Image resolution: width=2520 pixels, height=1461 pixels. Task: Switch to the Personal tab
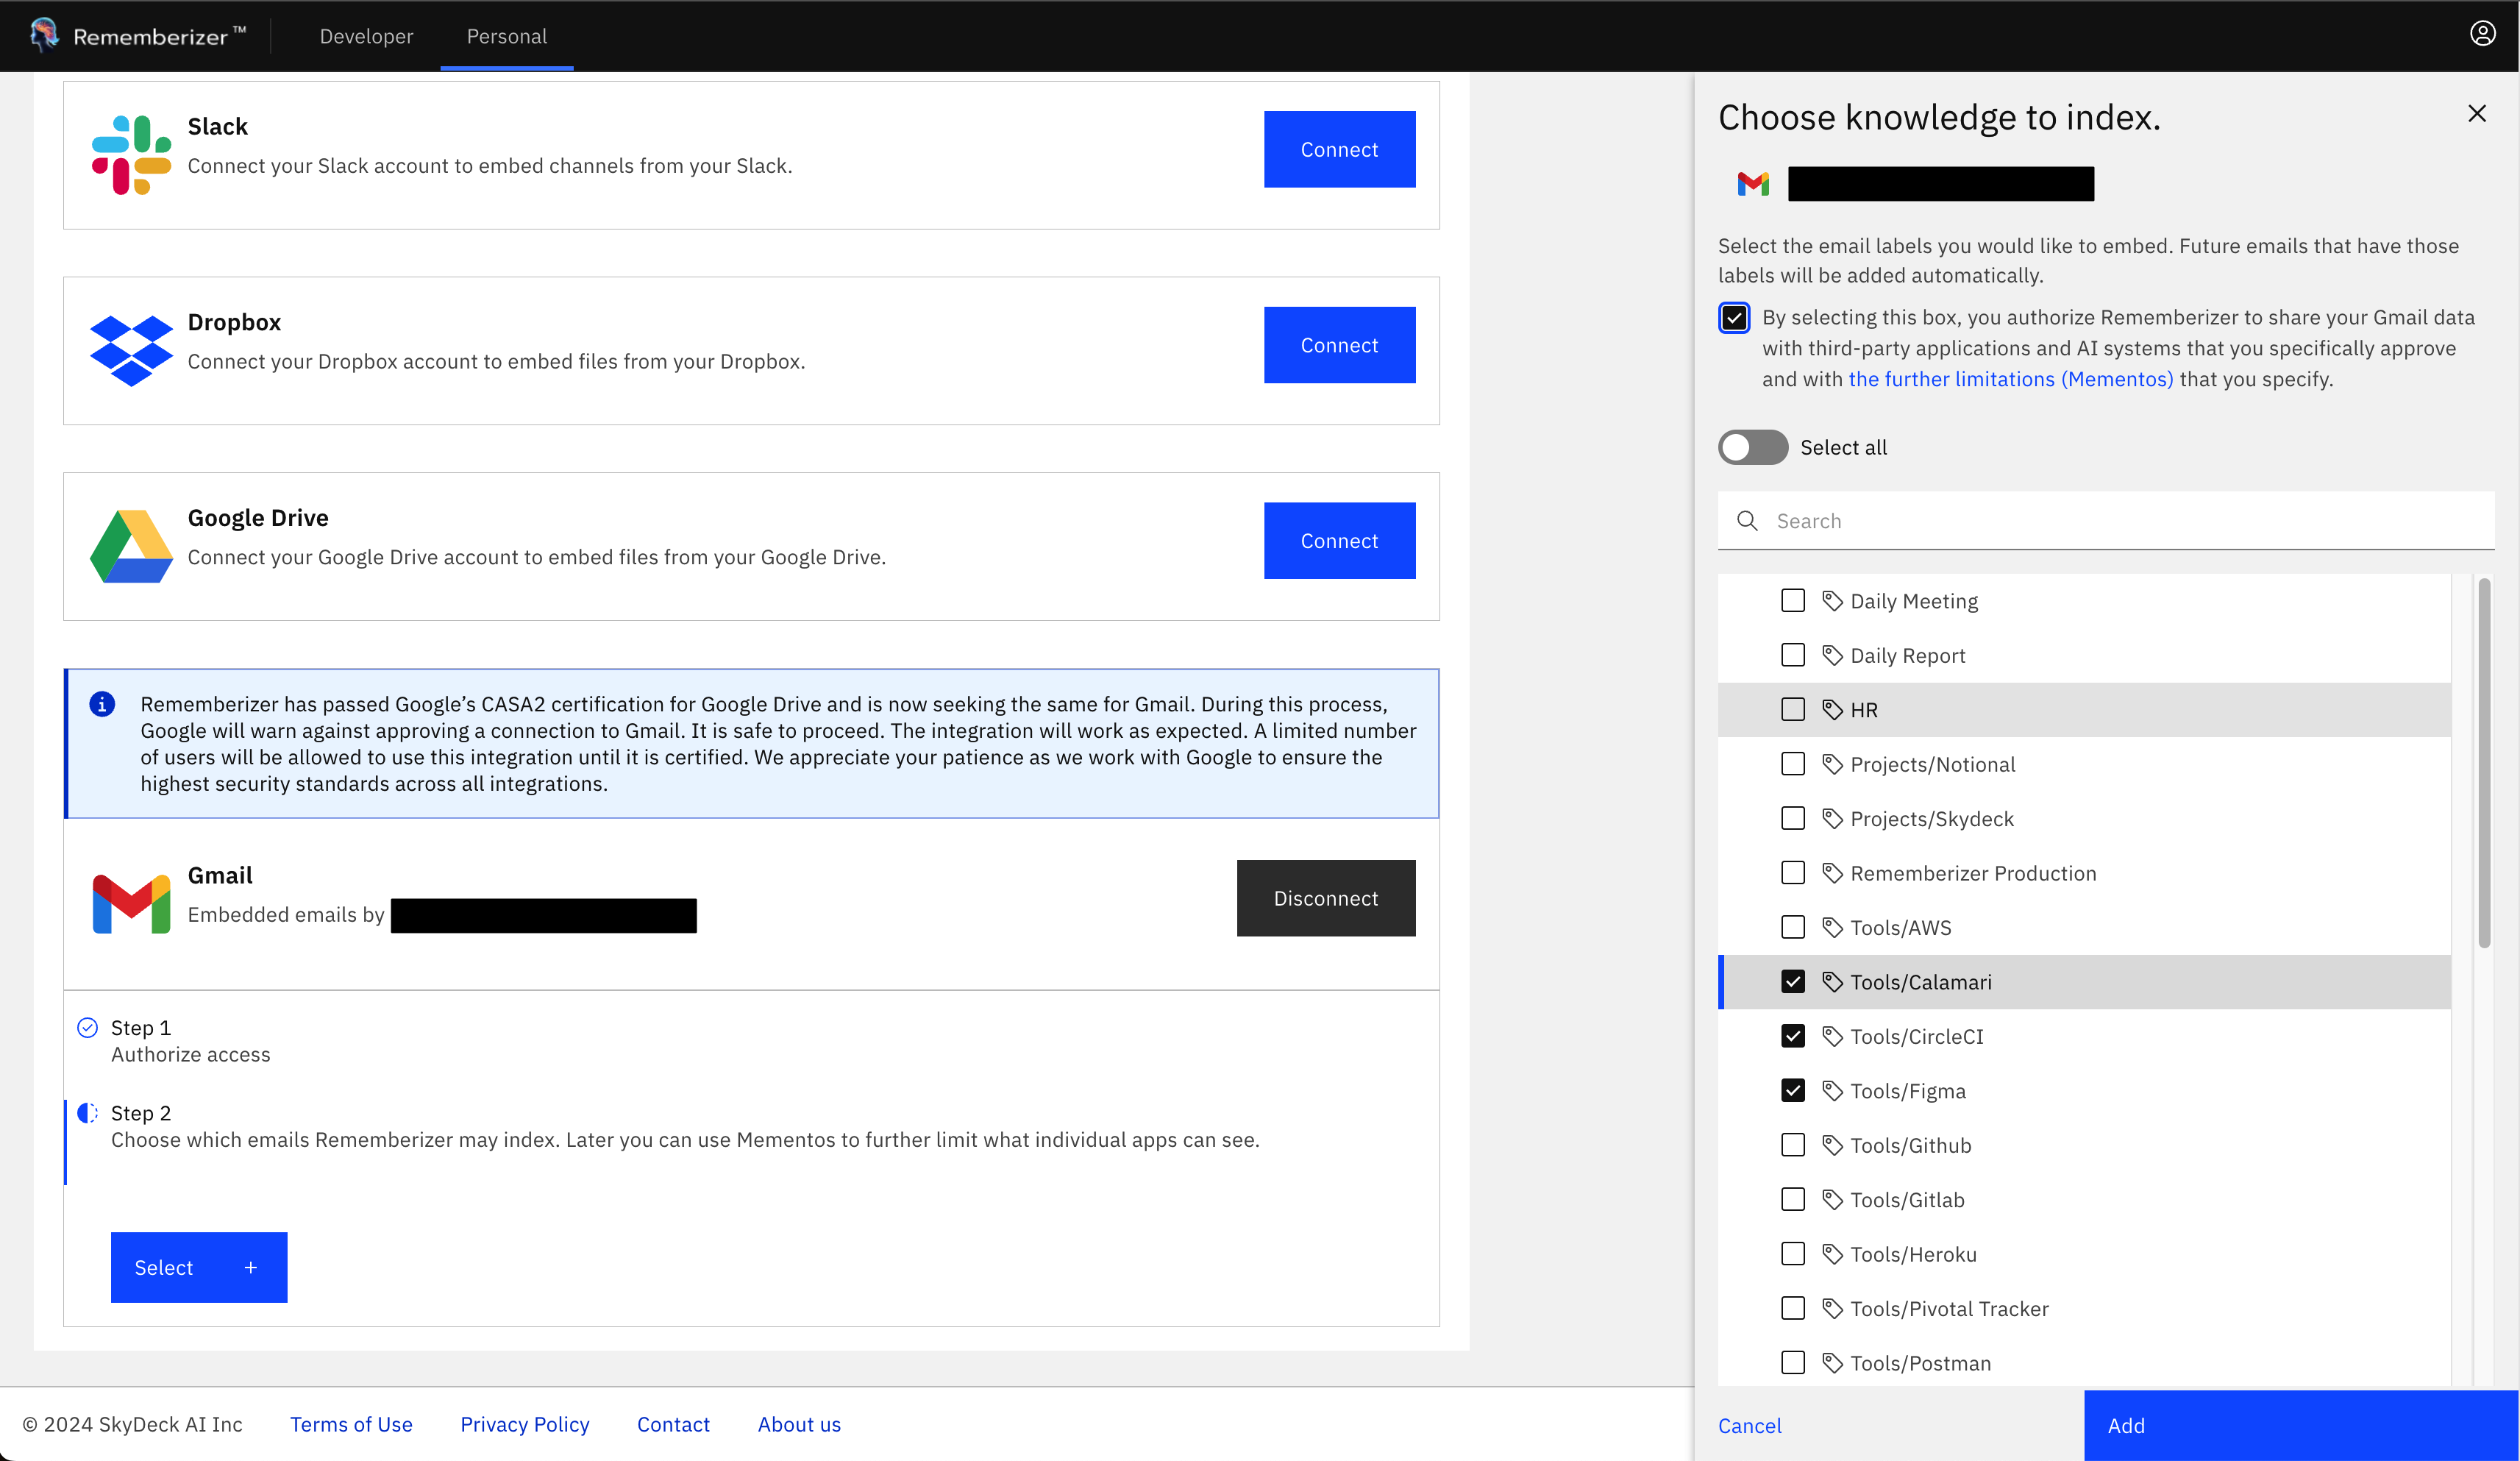[506, 36]
